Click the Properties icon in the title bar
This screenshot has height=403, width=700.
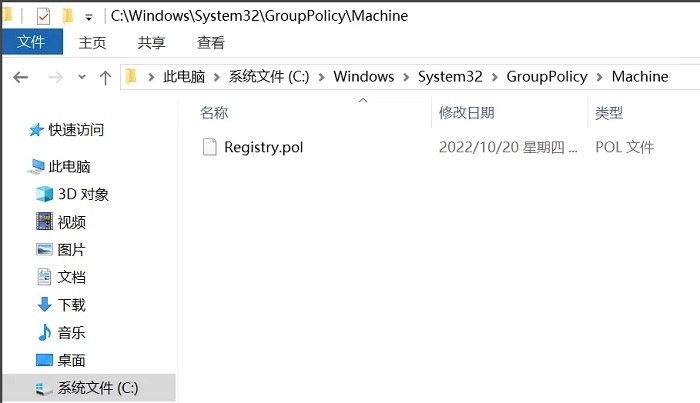click(x=43, y=16)
